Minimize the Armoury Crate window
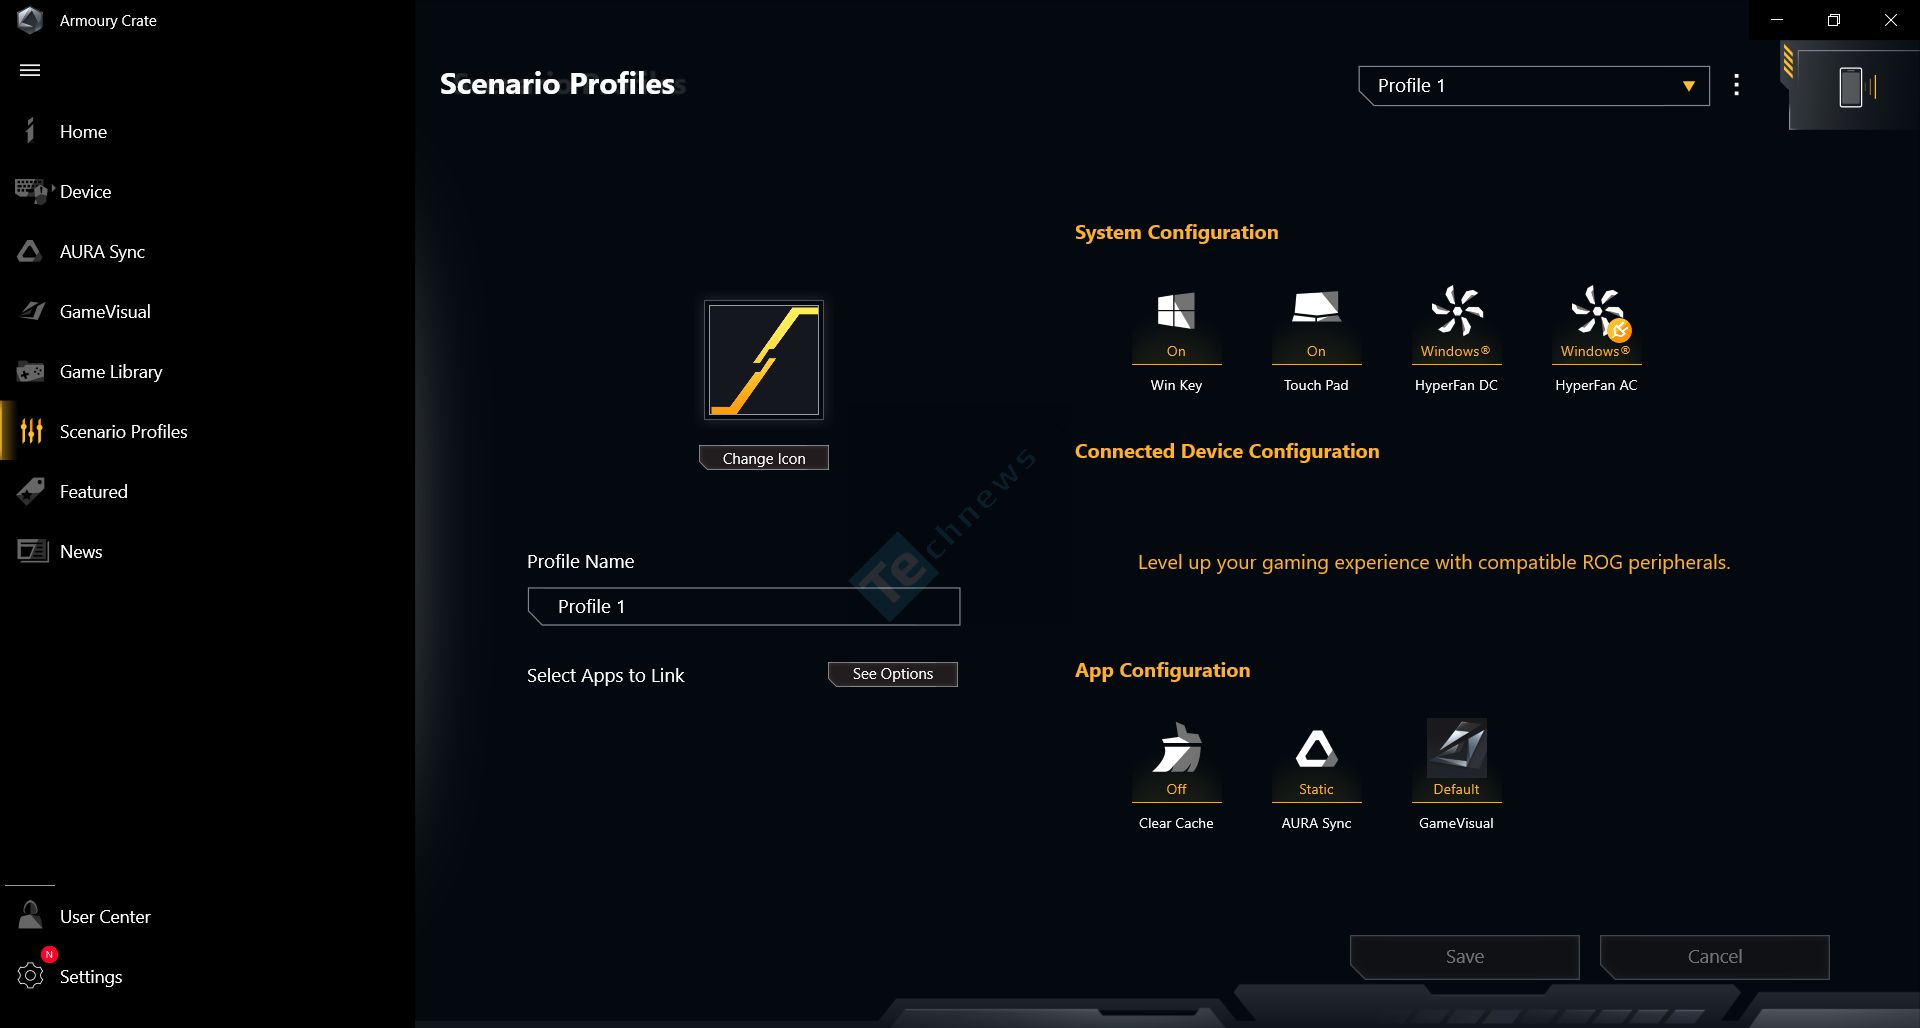The height and width of the screenshot is (1028, 1920). [1777, 20]
